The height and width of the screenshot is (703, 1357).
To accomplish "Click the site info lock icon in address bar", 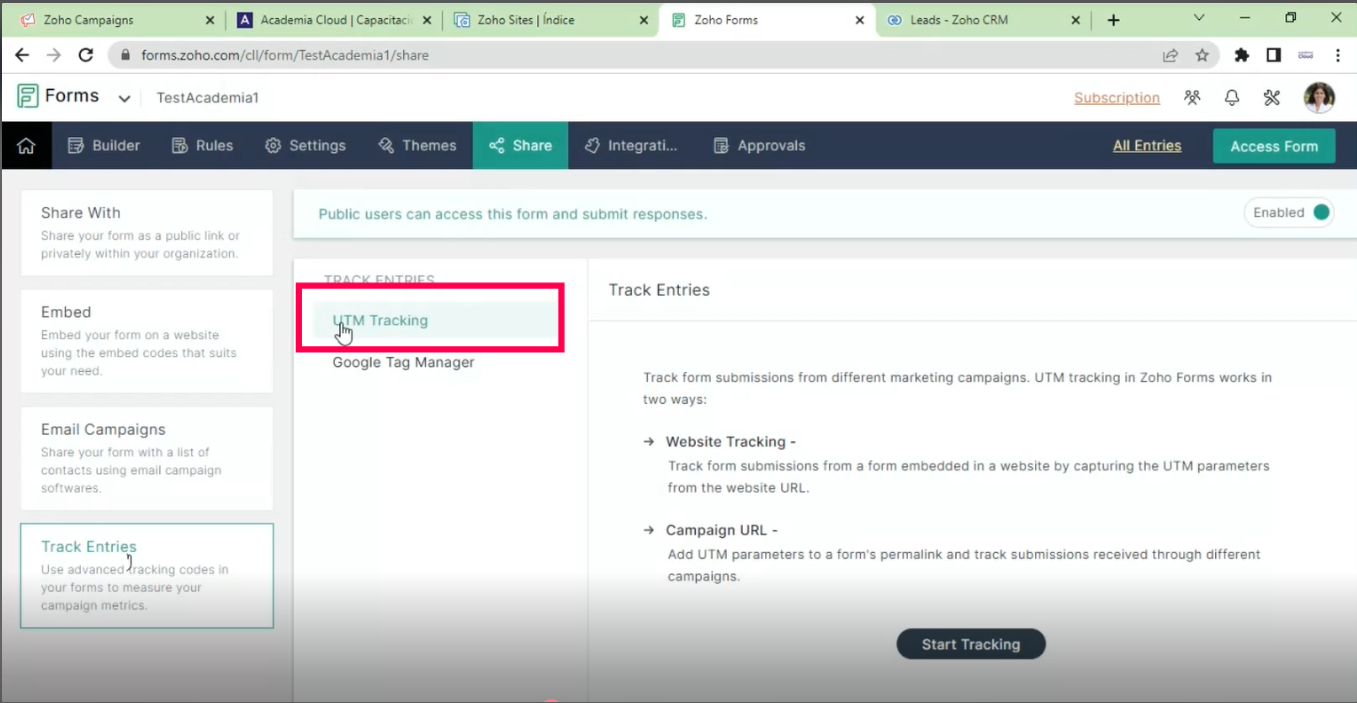I will click(126, 56).
